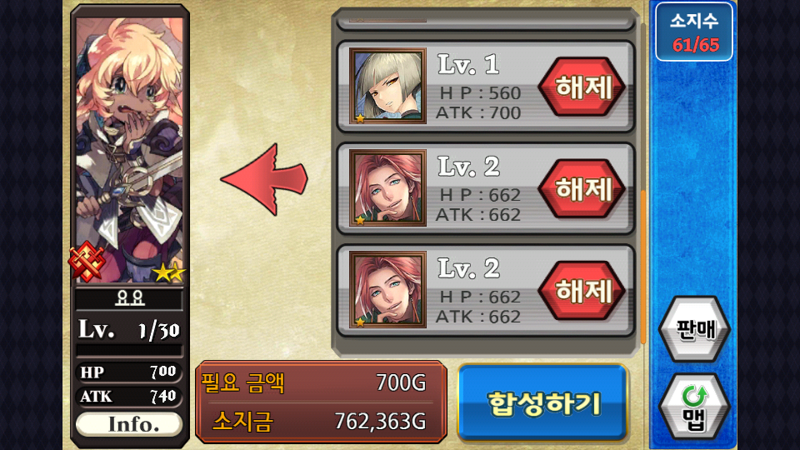Image resolution: width=800 pixels, height=450 pixels.
Task: Click the experience bar below Lv. 1/30
Action: 129,350
